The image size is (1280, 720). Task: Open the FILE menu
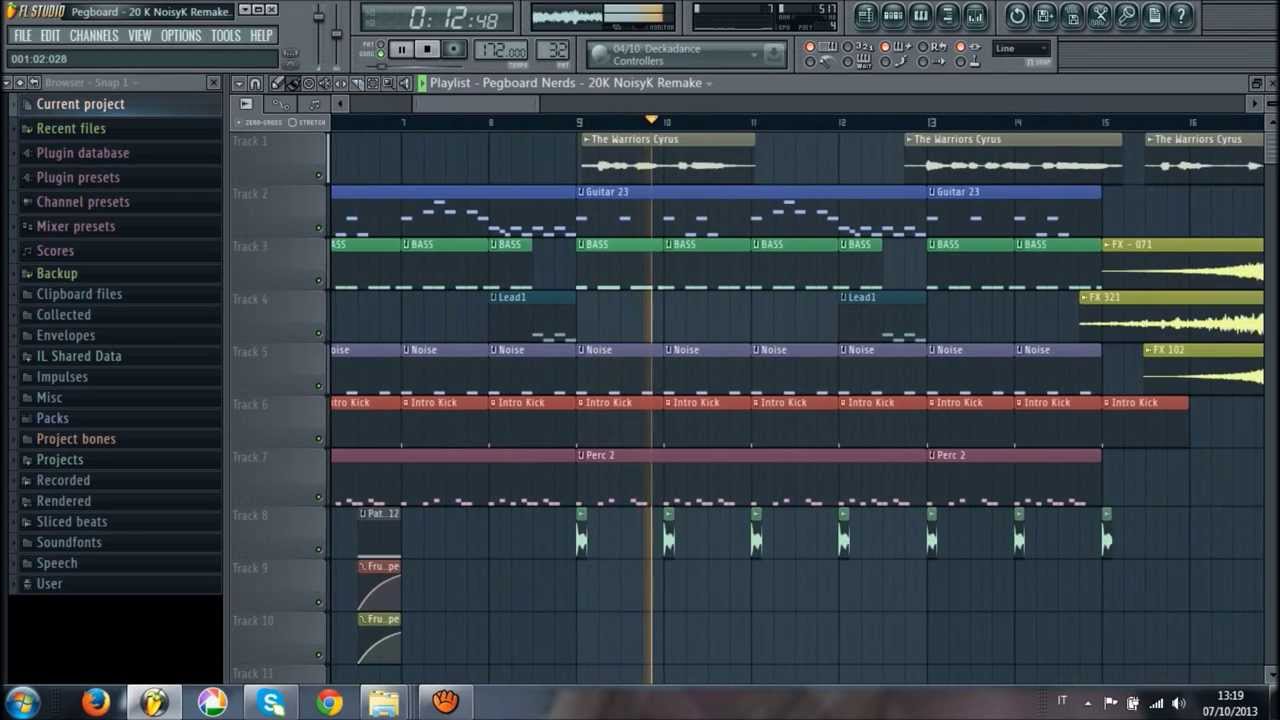(22, 35)
